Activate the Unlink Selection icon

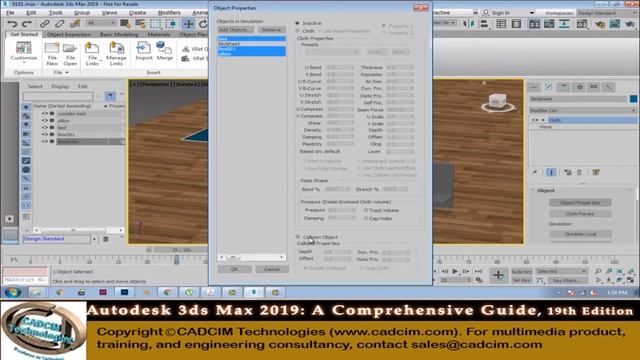[x=60, y=24]
